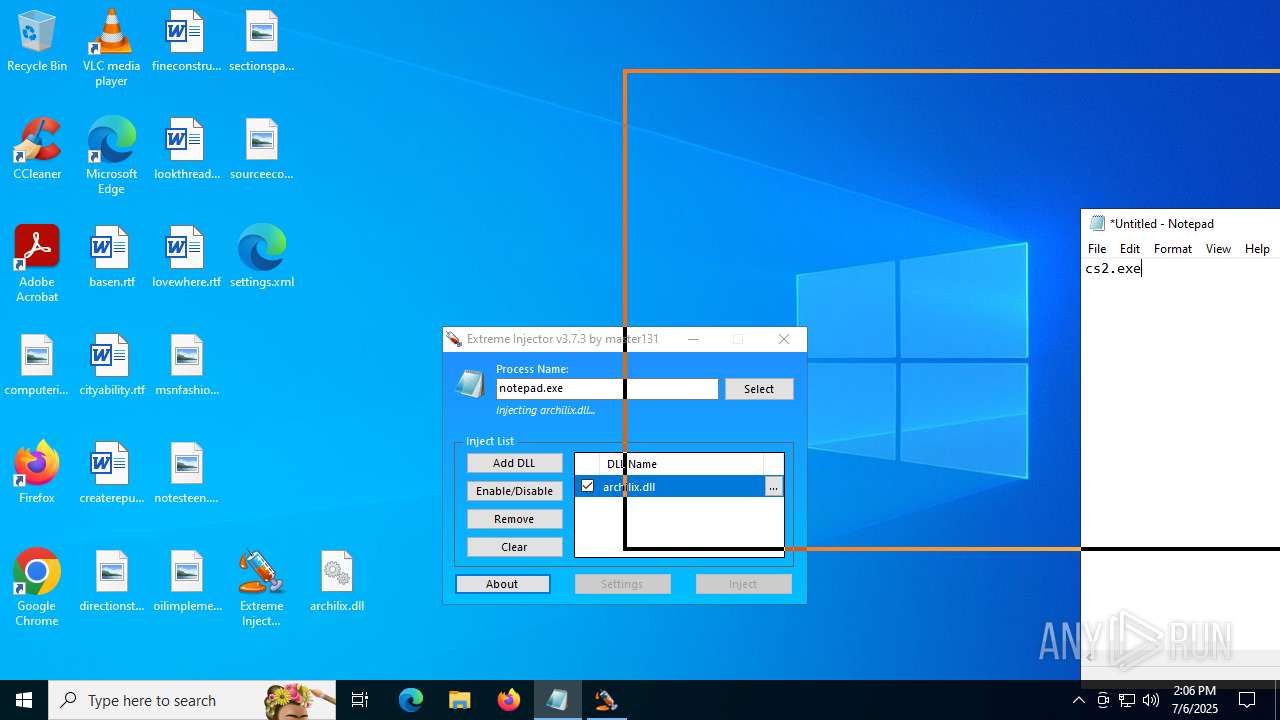Open the File menu in Notepad
Screen dimensions: 1280x720
coord(1097,249)
